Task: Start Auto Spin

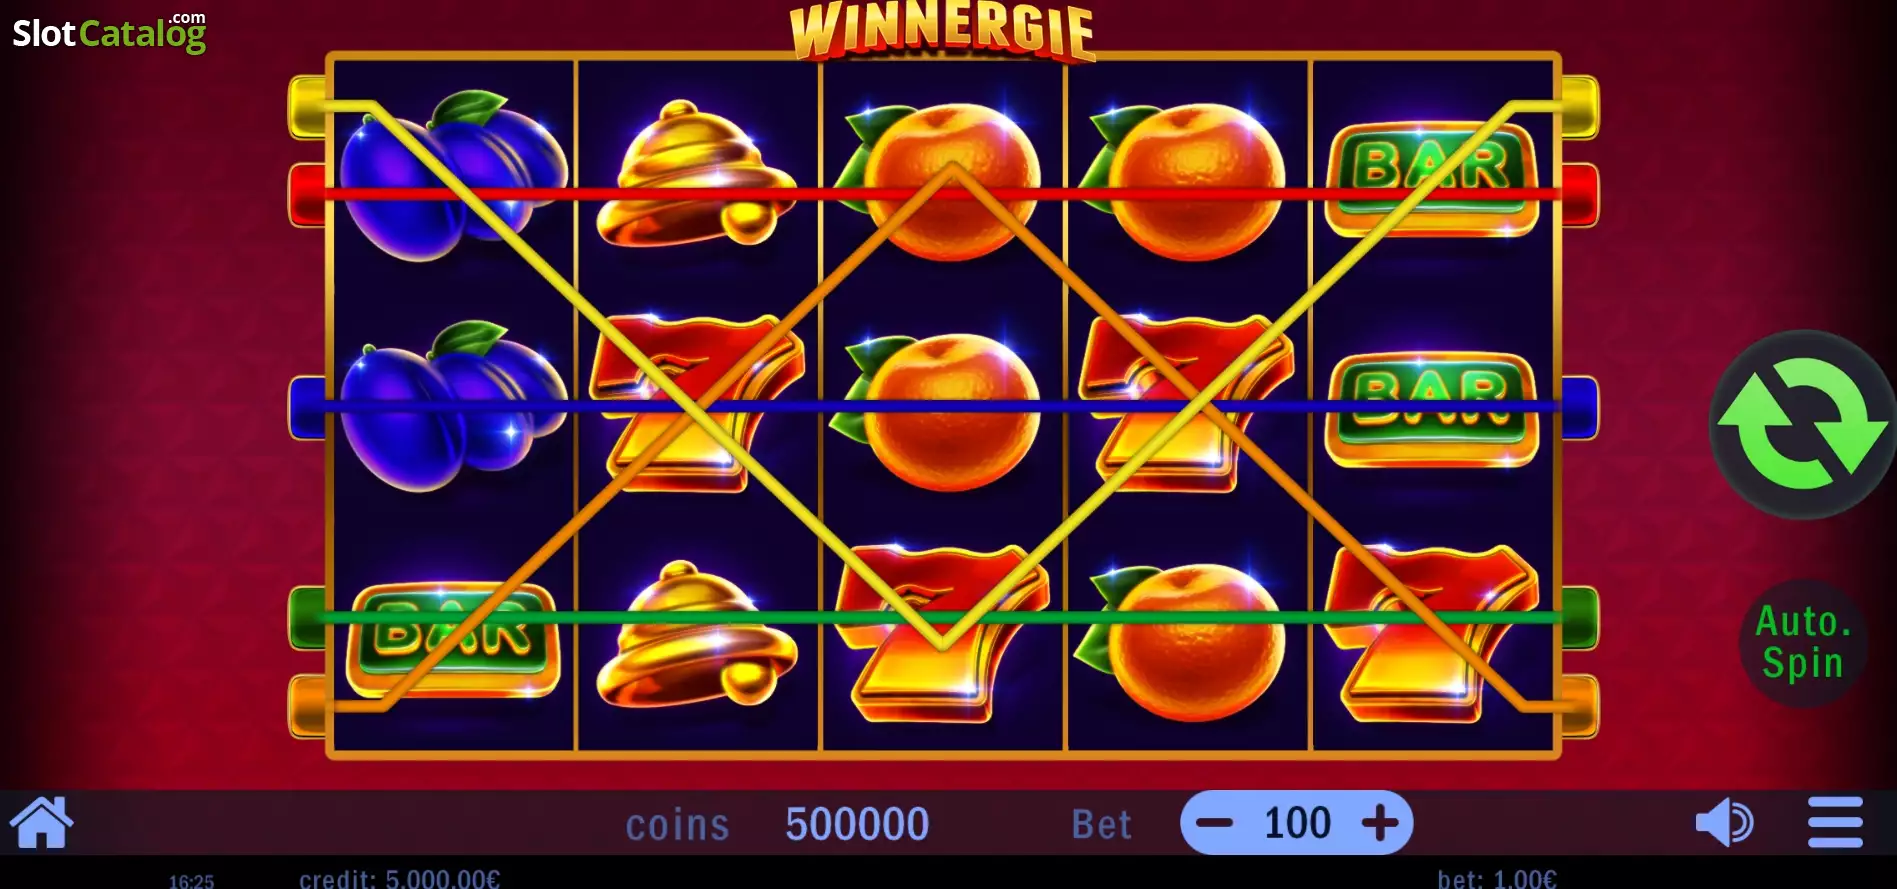Action: (x=1802, y=642)
